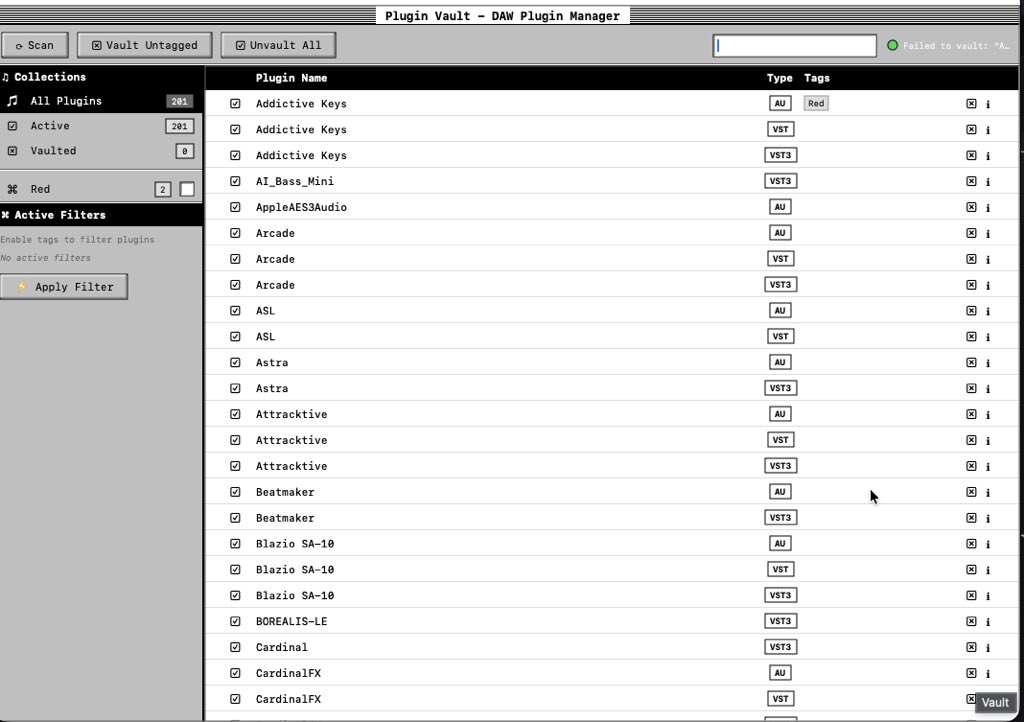Show info for Arcade VST3
This screenshot has height=722, width=1024.
pos(988,285)
